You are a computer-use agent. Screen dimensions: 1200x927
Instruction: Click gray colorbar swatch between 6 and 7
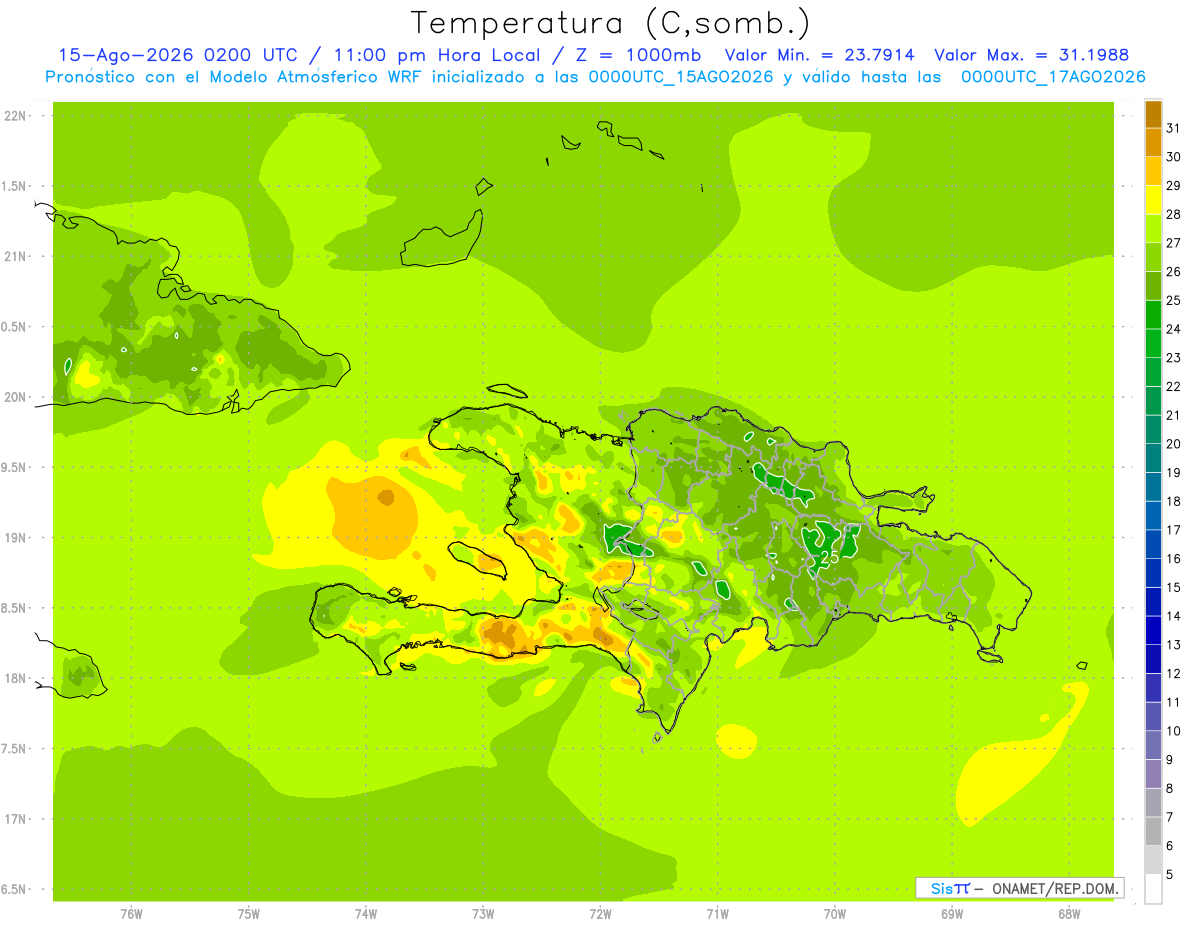tap(1153, 831)
